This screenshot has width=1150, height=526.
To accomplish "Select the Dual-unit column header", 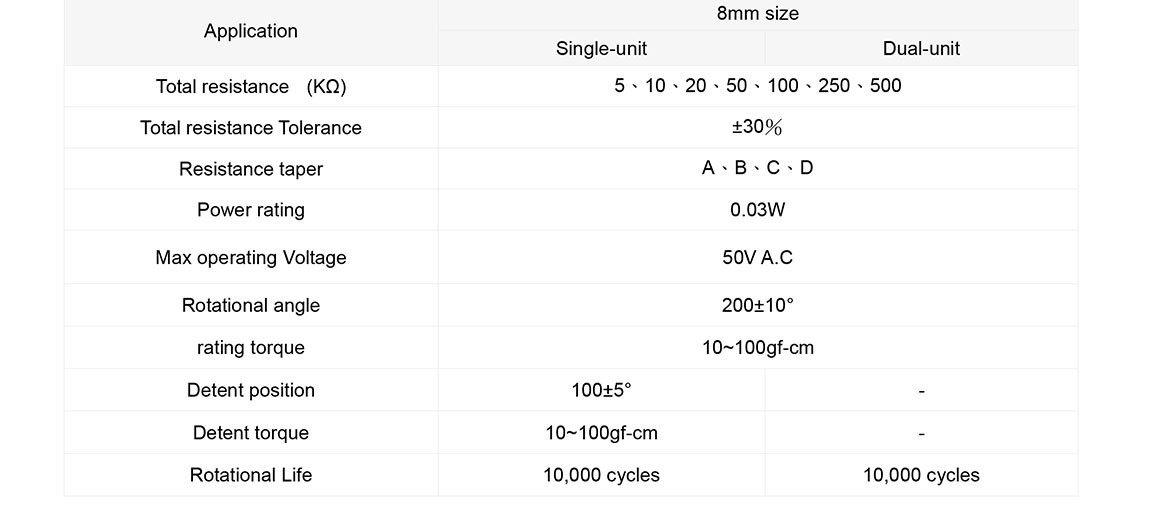I will [x=921, y=48].
